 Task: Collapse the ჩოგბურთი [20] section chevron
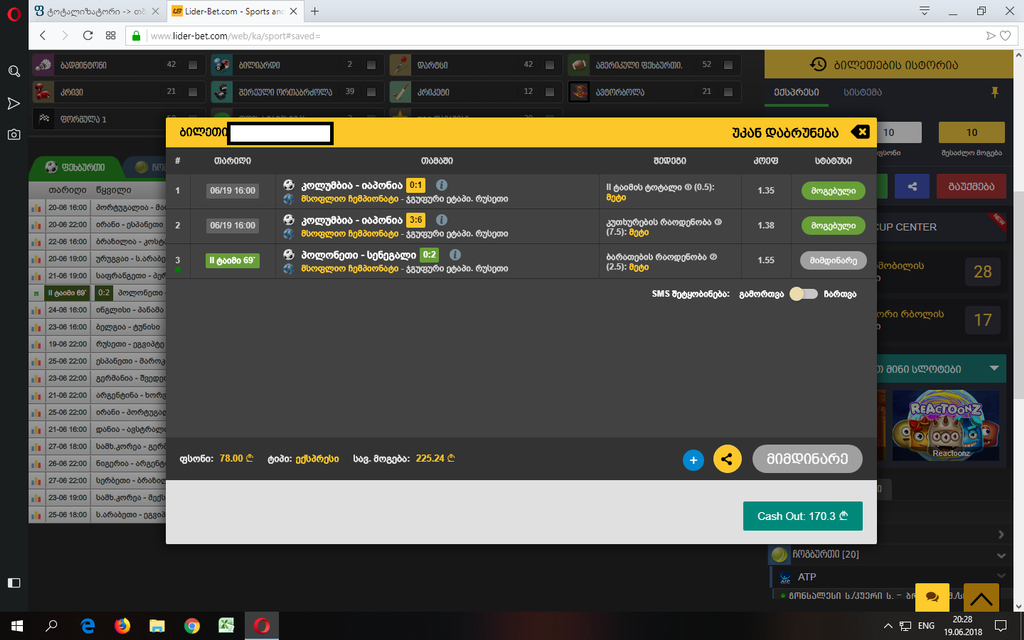click(1001, 556)
